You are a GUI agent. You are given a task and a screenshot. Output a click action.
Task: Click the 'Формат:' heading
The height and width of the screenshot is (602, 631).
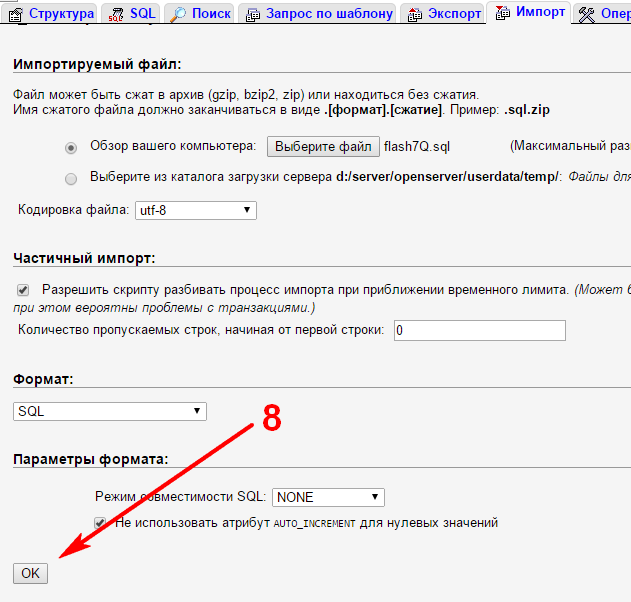(43, 379)
